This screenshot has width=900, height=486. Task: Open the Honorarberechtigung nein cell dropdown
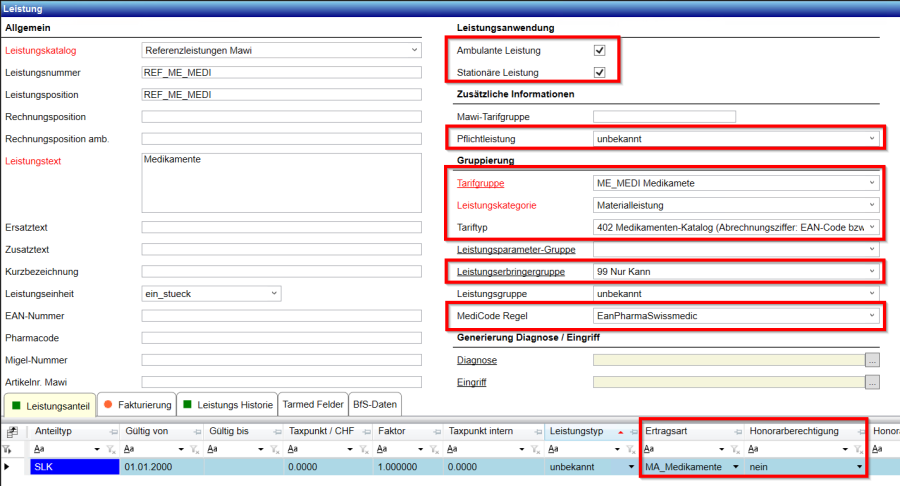[859, 467]
